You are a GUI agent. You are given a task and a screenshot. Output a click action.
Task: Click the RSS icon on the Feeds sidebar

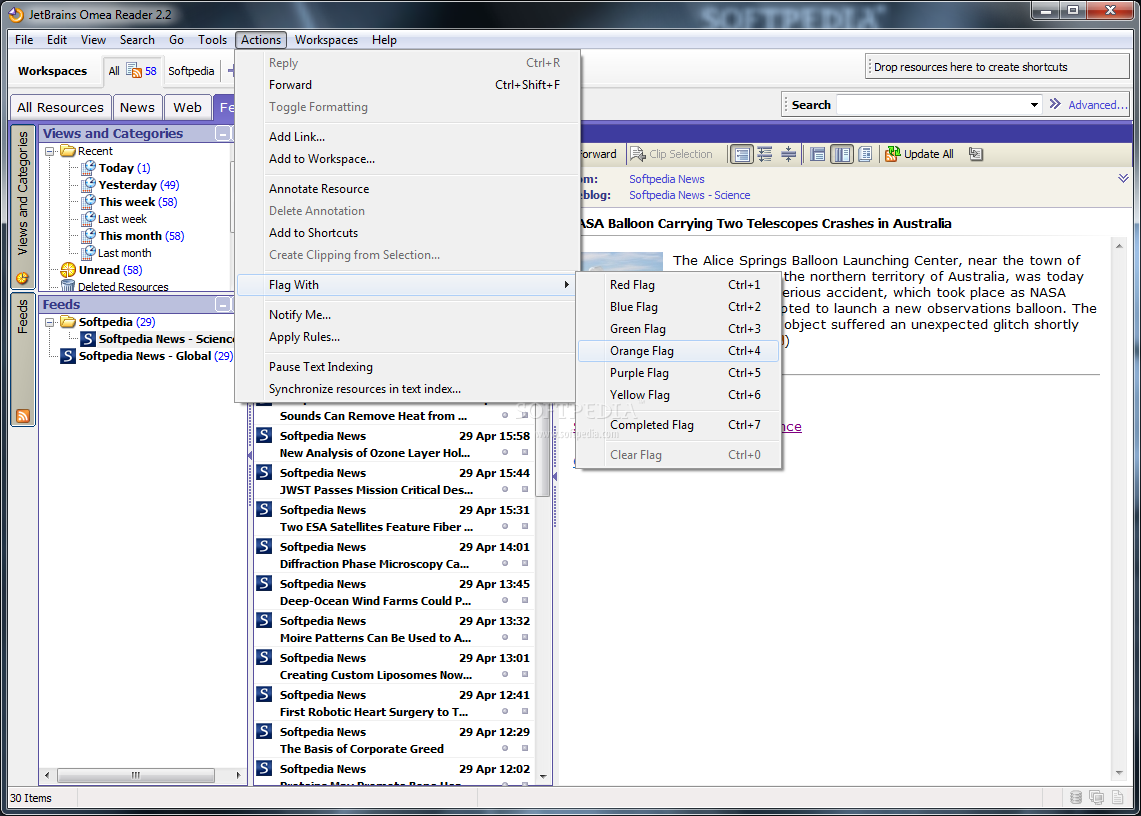23,416
